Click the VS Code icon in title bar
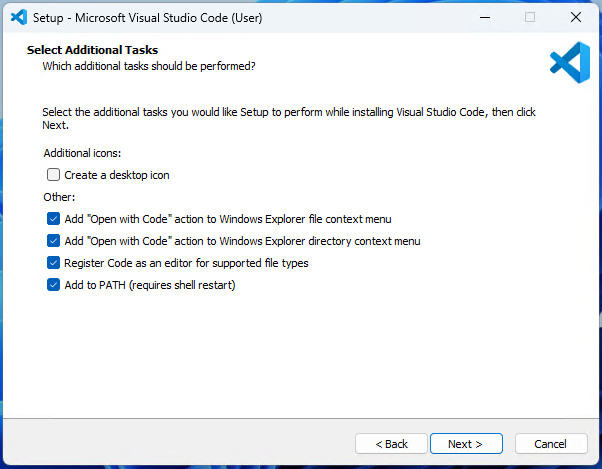602x469 pixels. (19, 17)
